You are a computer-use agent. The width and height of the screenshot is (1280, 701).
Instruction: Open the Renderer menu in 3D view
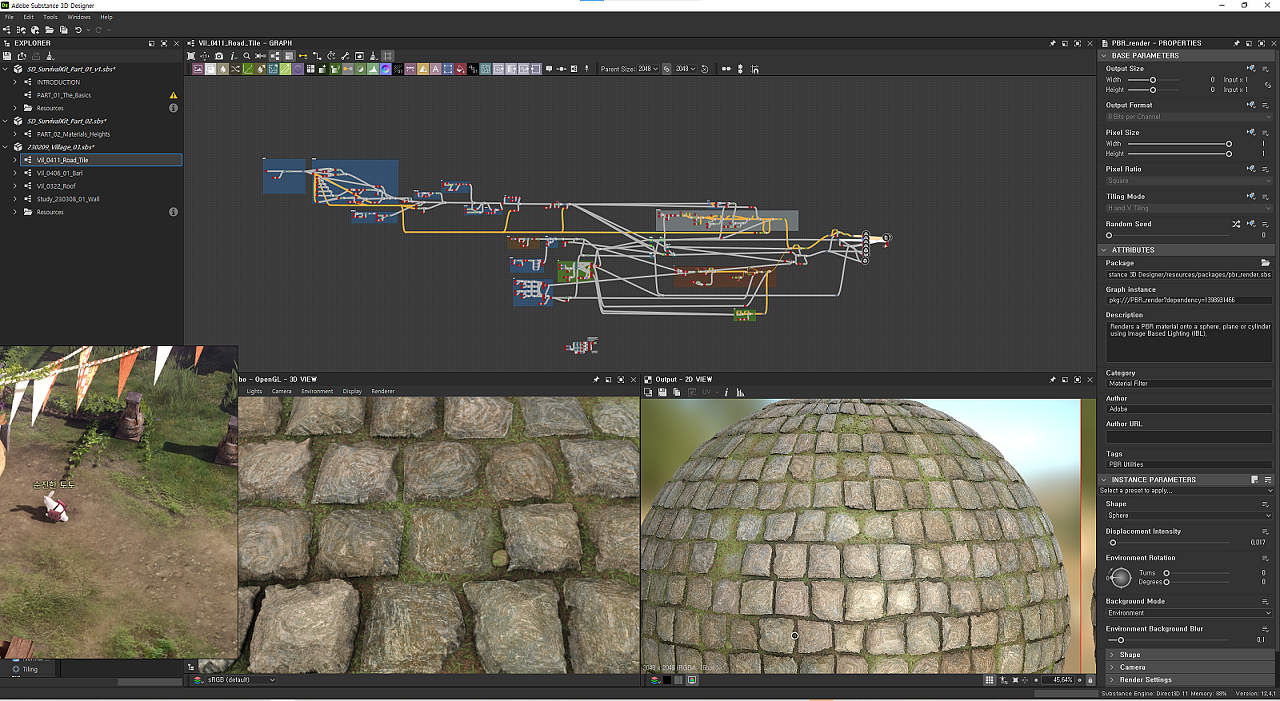pyautogui.click(x=383, y=391)
